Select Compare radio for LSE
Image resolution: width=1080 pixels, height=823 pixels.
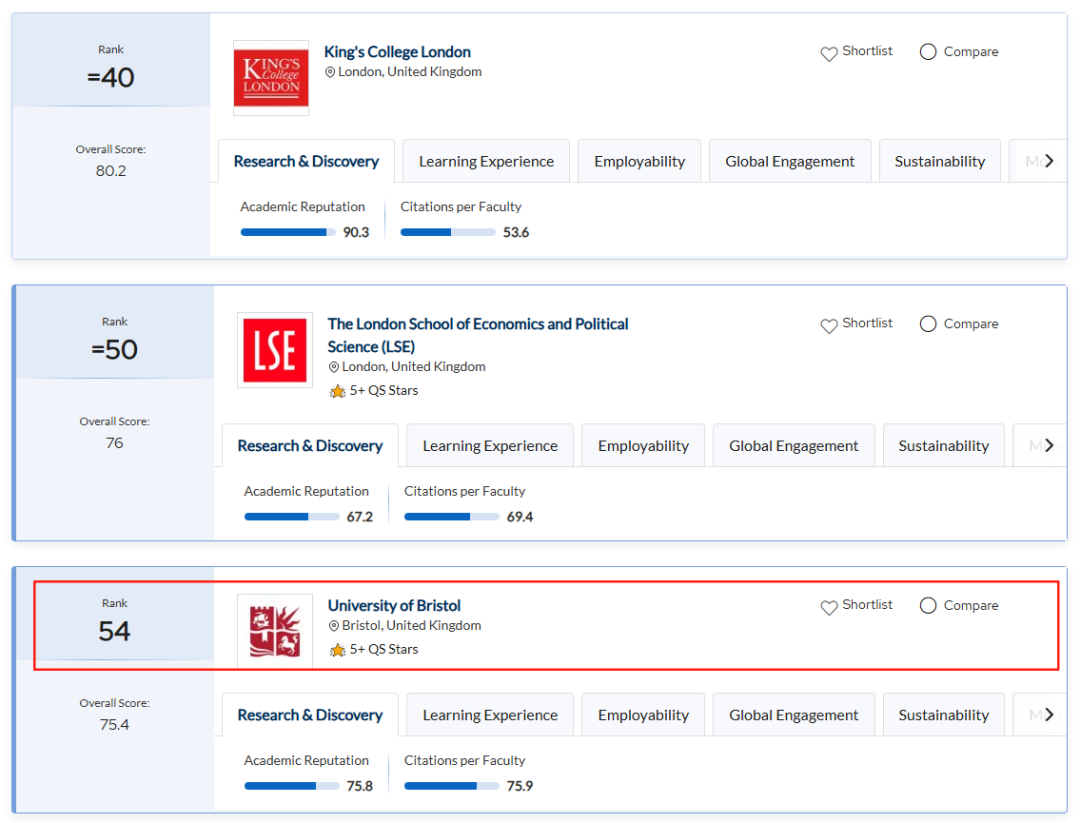point(928,324)
